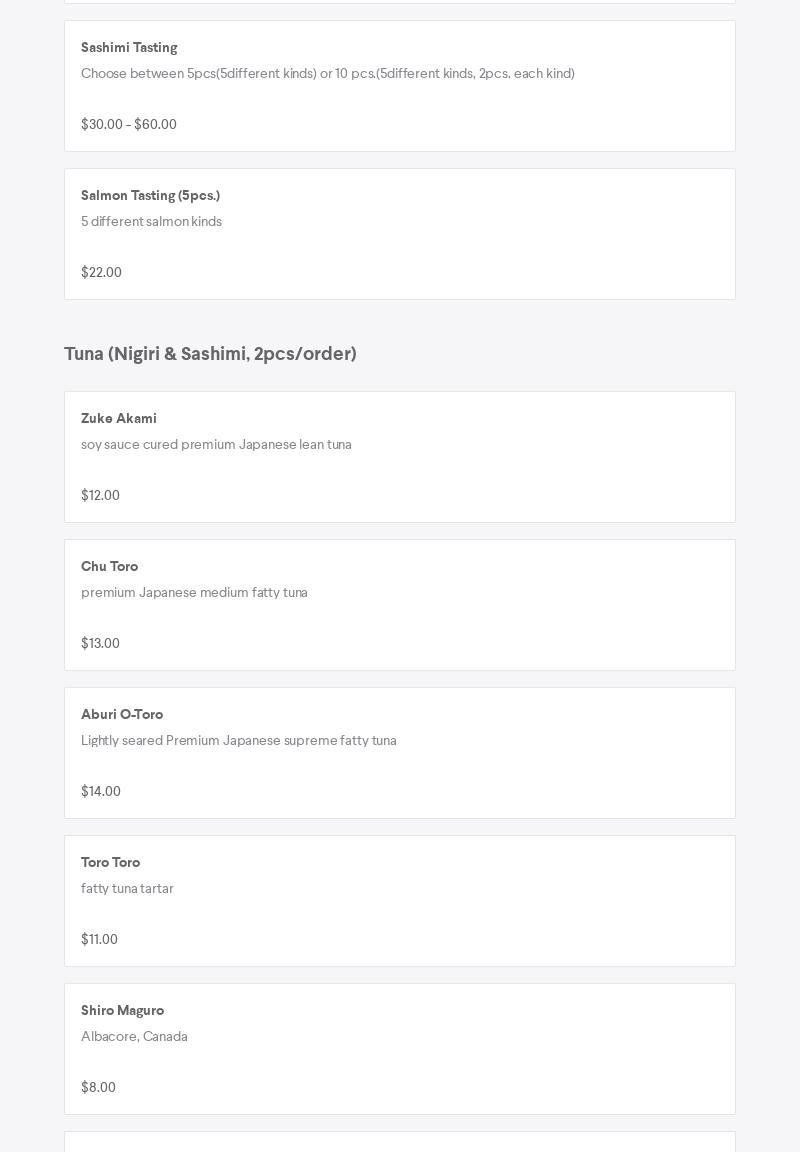Click the '5 different salmon kinds' description

[x=151, y=222]
